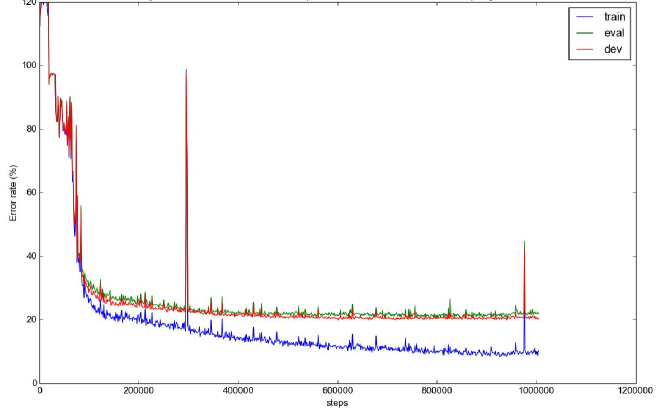Click the y-axis tick label 60
664x408 pixels.
pyautogui.click(x=31, y=192)
